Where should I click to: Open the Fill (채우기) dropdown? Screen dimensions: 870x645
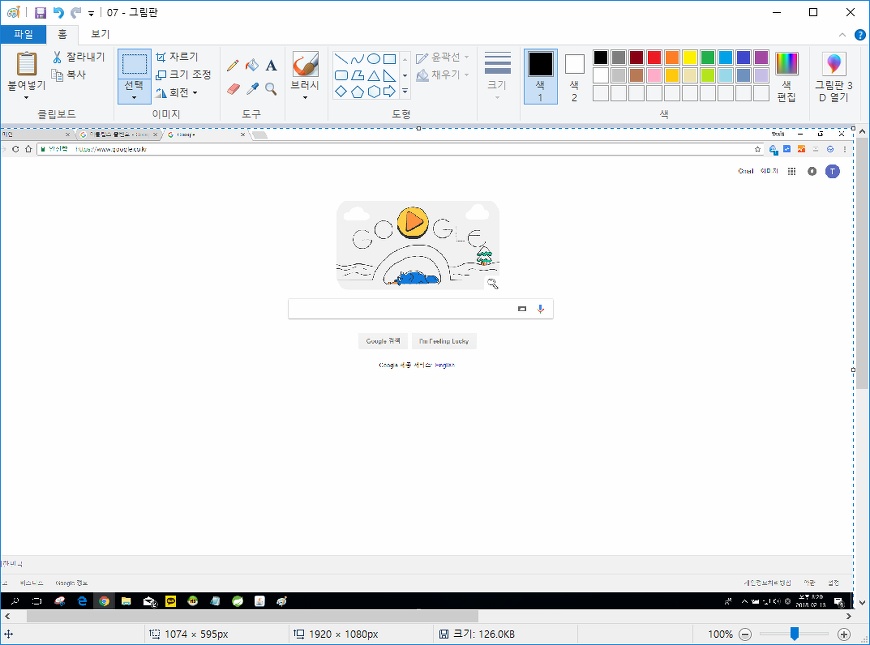coord(443,74)
